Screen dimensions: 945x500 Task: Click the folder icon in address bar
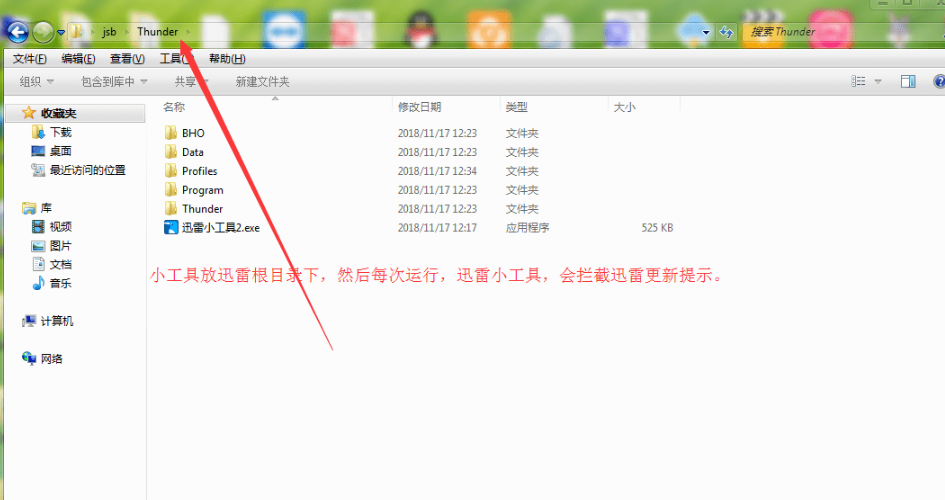coord(76,31)
